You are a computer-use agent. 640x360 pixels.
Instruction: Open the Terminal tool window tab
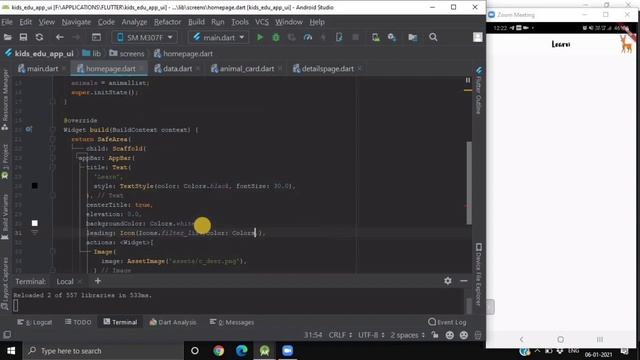tap(120, 322)
